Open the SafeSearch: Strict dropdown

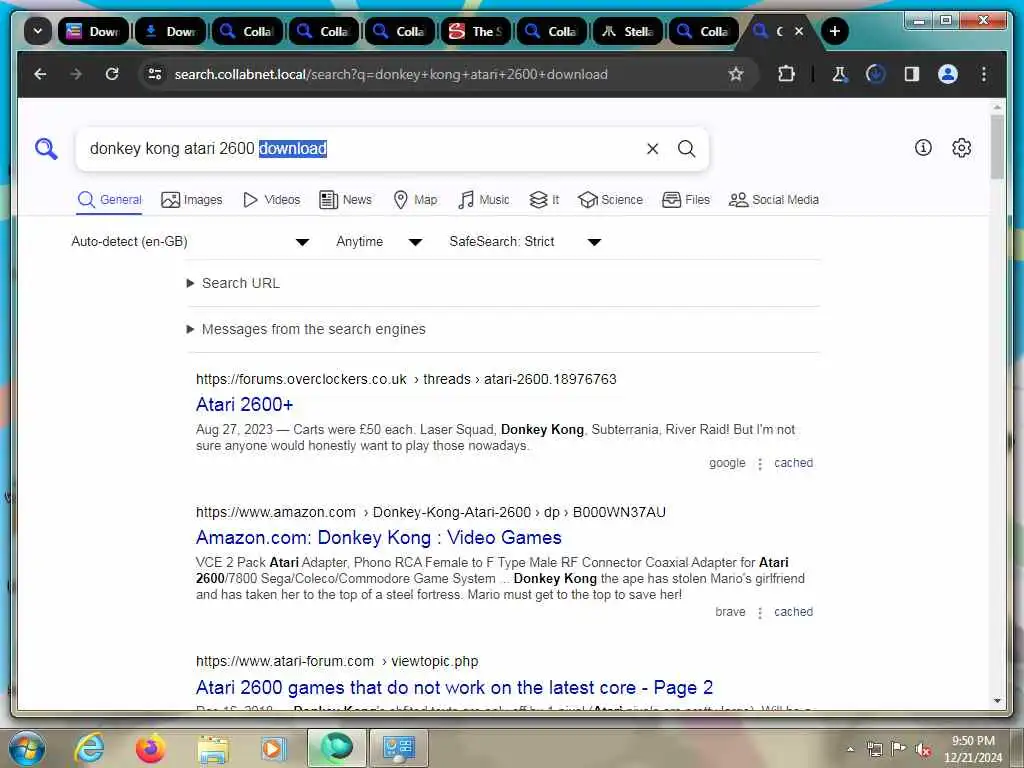pyautogui.click(x=525, y=242)
